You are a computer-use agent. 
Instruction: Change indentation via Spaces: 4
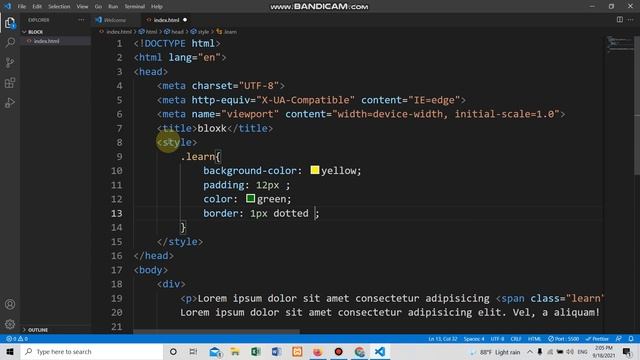(474, 339)
